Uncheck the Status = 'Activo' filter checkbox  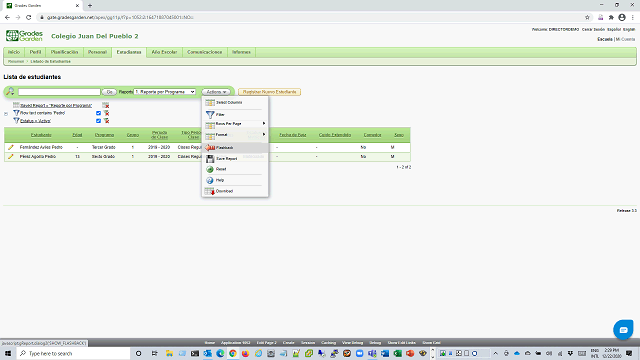(x=98, y=121)
